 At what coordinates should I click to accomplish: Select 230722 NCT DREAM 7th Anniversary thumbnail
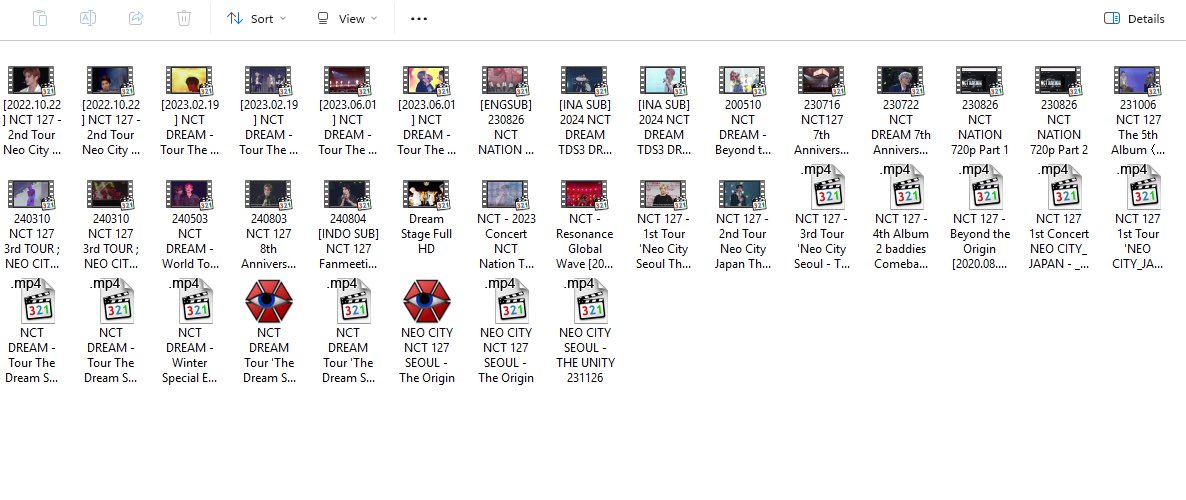[901, 80]
